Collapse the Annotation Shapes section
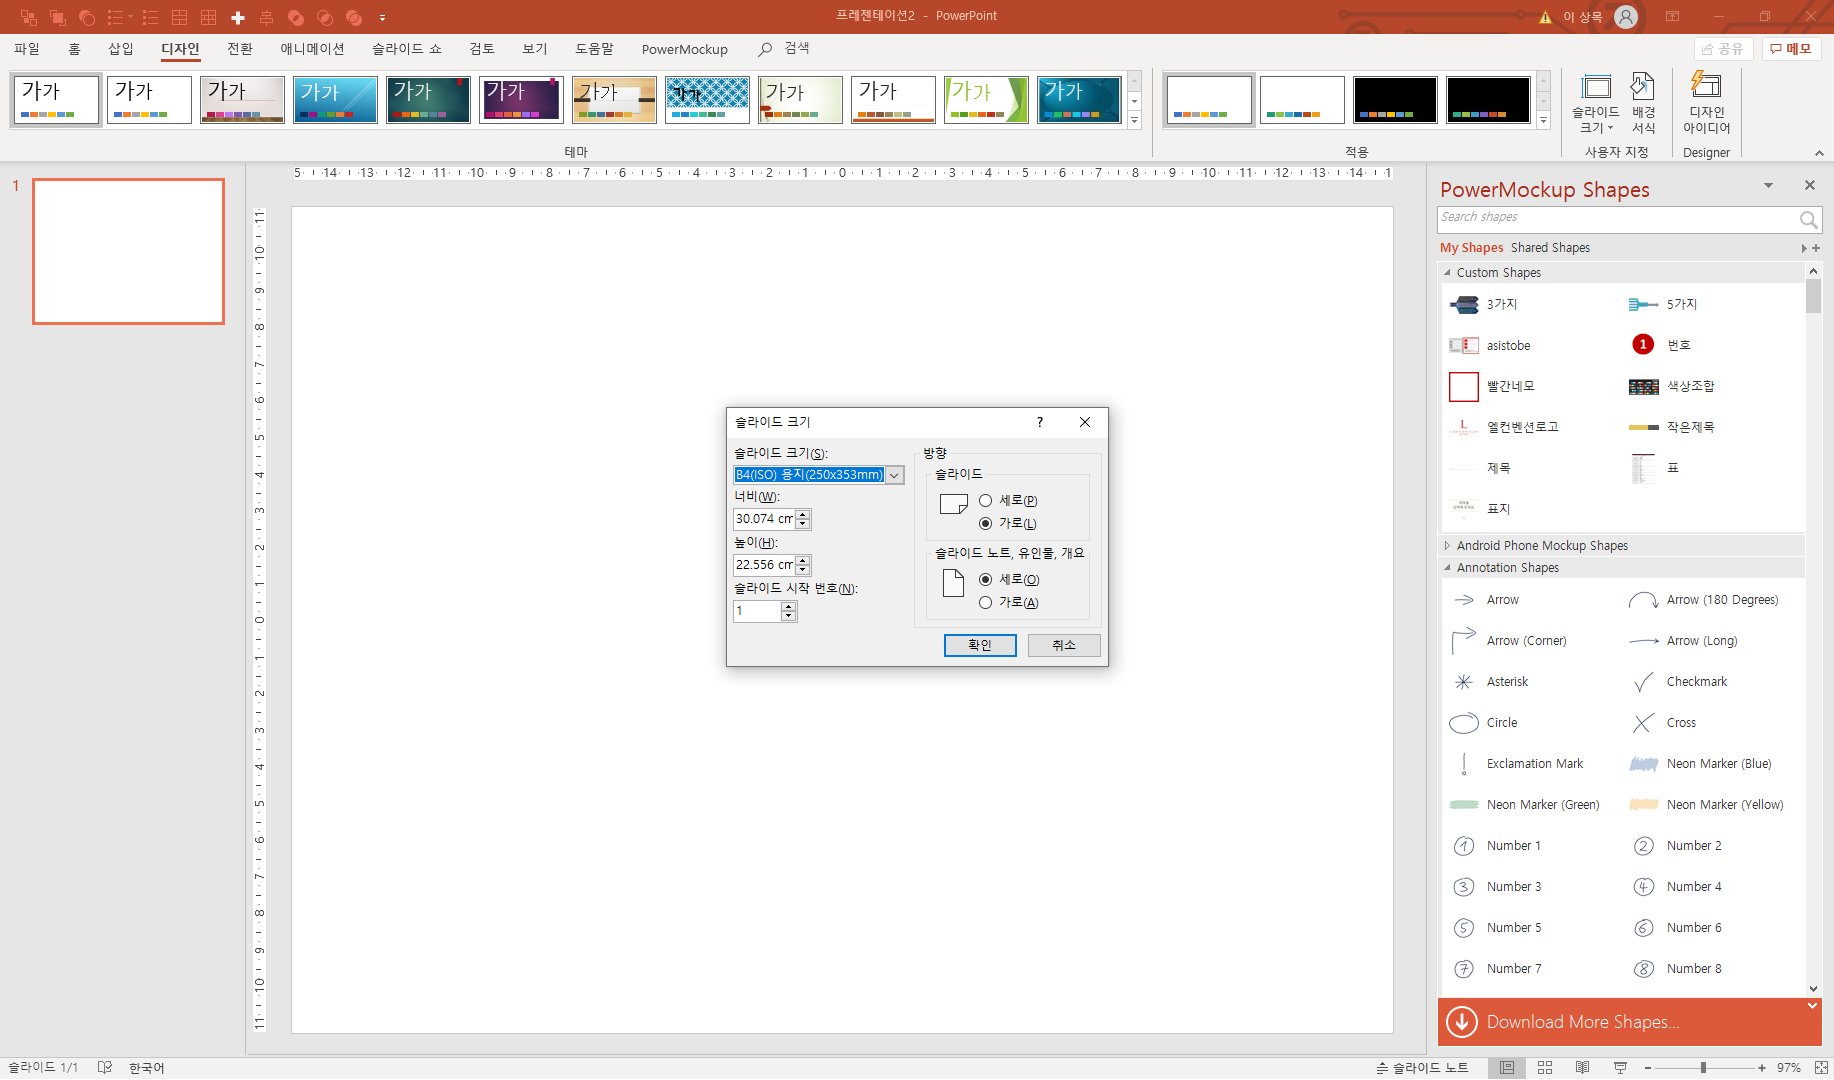This screenshot has height=1080, width=1834. point(1447,568)
